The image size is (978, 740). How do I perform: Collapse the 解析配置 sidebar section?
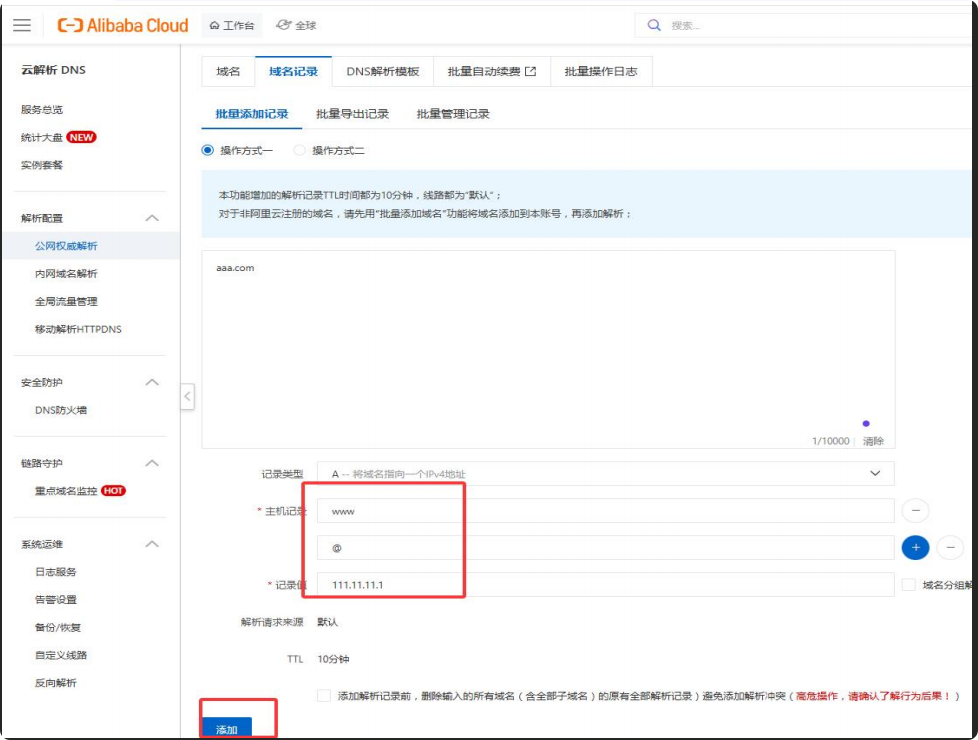click(152, 218)
